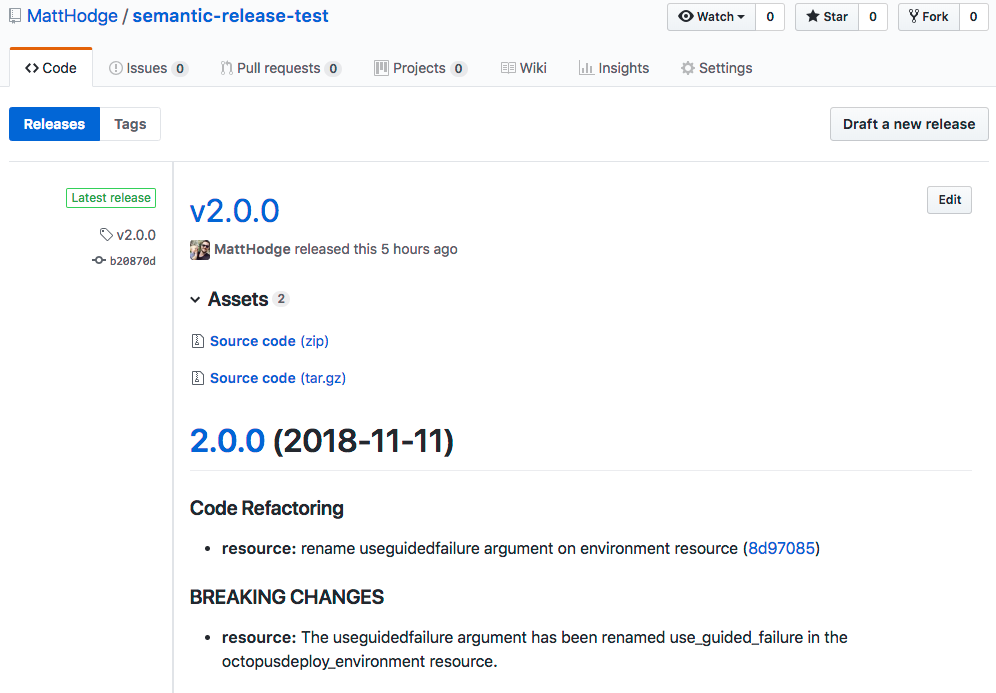
Task: Open the Source code (zip) download link
Action: tap(269, 341)
